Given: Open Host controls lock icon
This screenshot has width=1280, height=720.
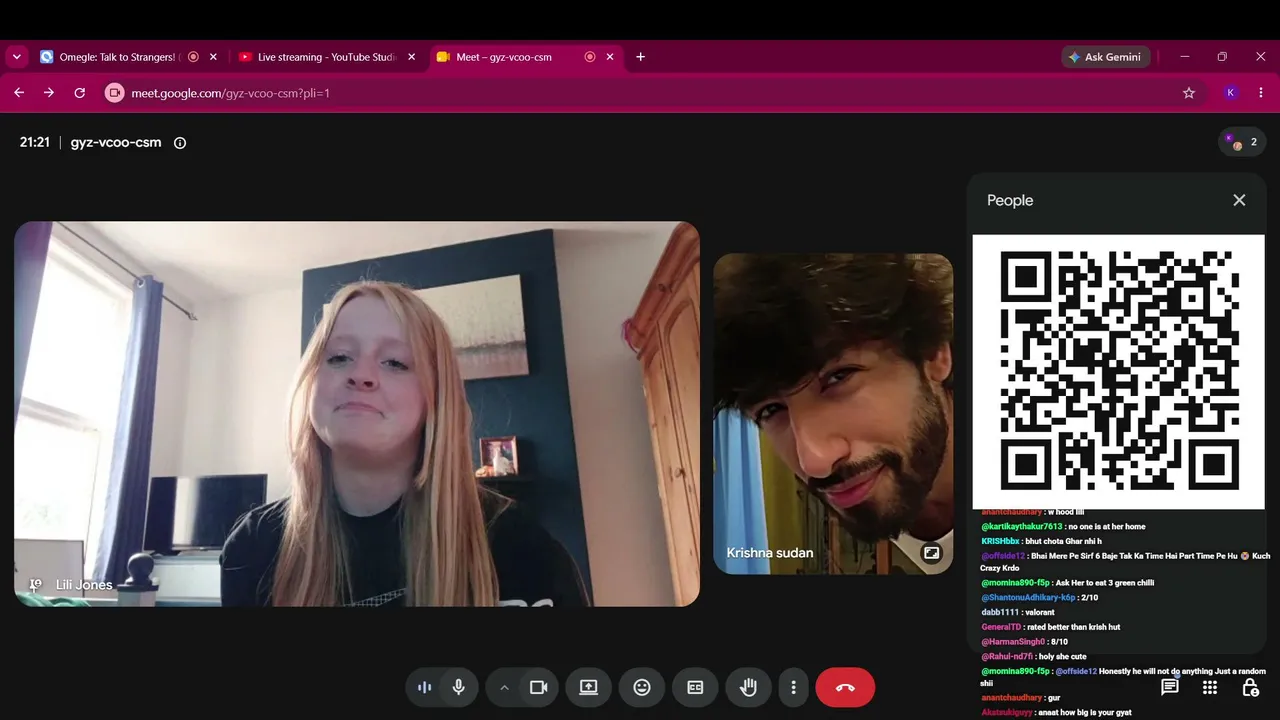Looking at the screenshot, I should (x=1250, y=687).
